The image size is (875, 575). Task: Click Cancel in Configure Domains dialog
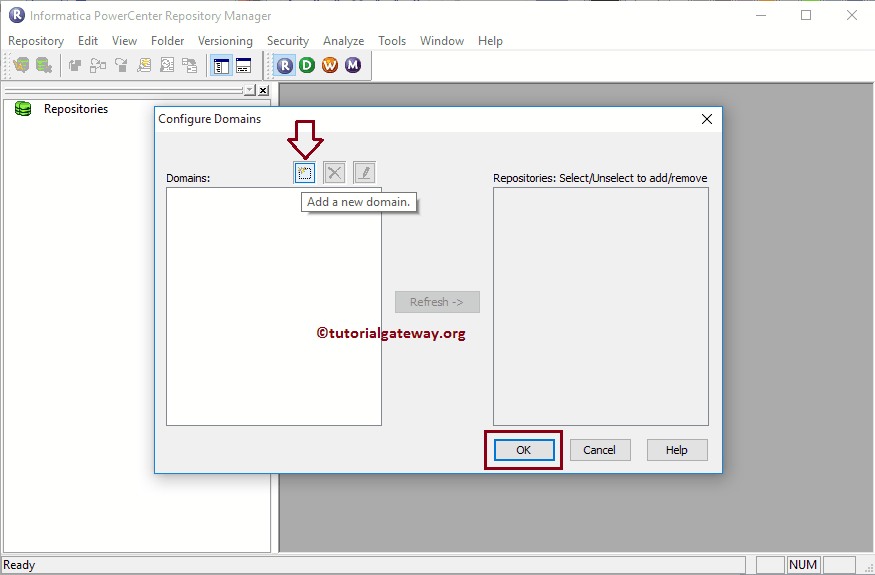(599, 450)
